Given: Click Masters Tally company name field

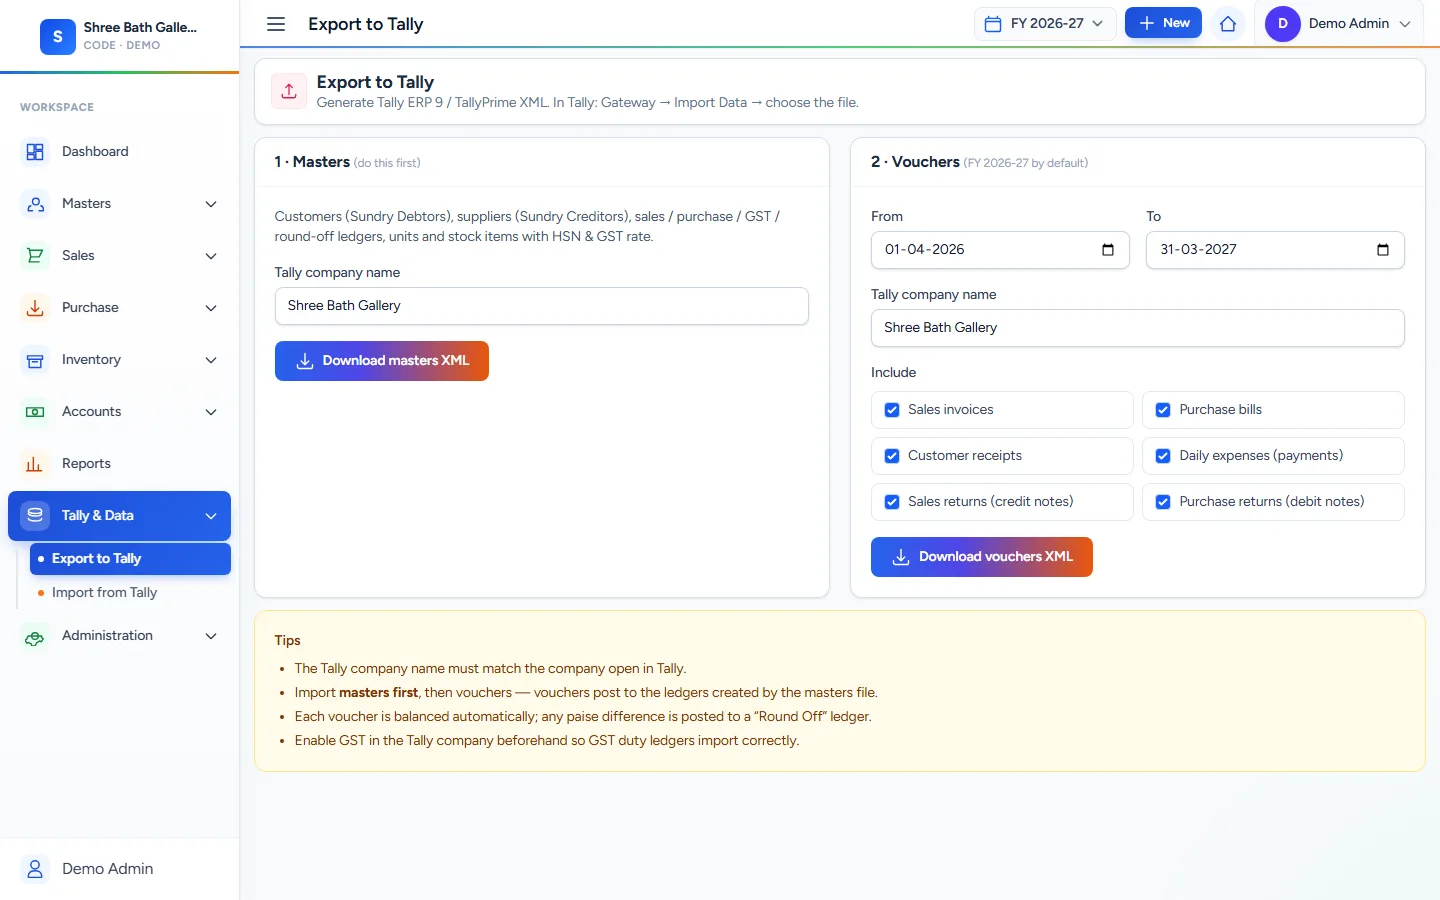Looking at the screenshot, I should coord(542,306).
